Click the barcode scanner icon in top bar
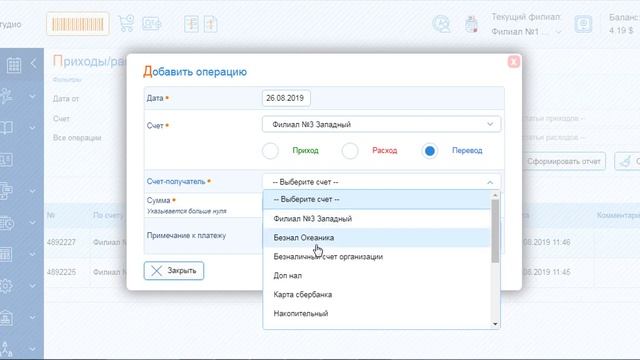The width and height of the screenshot is (640, 360). click(78, 24)
